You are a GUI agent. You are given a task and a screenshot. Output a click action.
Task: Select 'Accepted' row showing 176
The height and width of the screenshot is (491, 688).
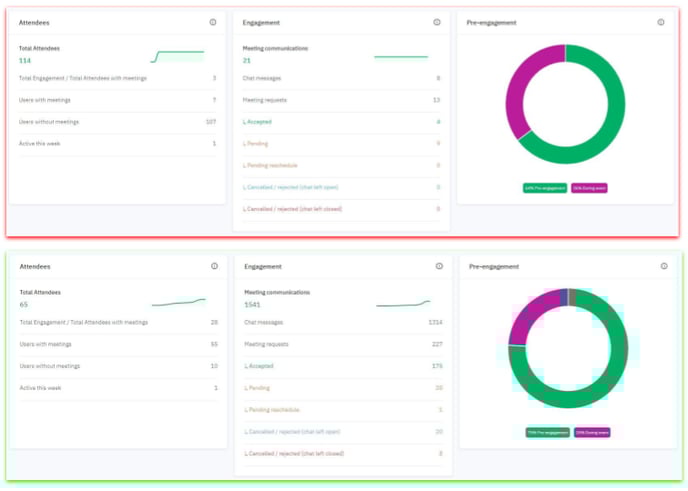click(343, 366)
